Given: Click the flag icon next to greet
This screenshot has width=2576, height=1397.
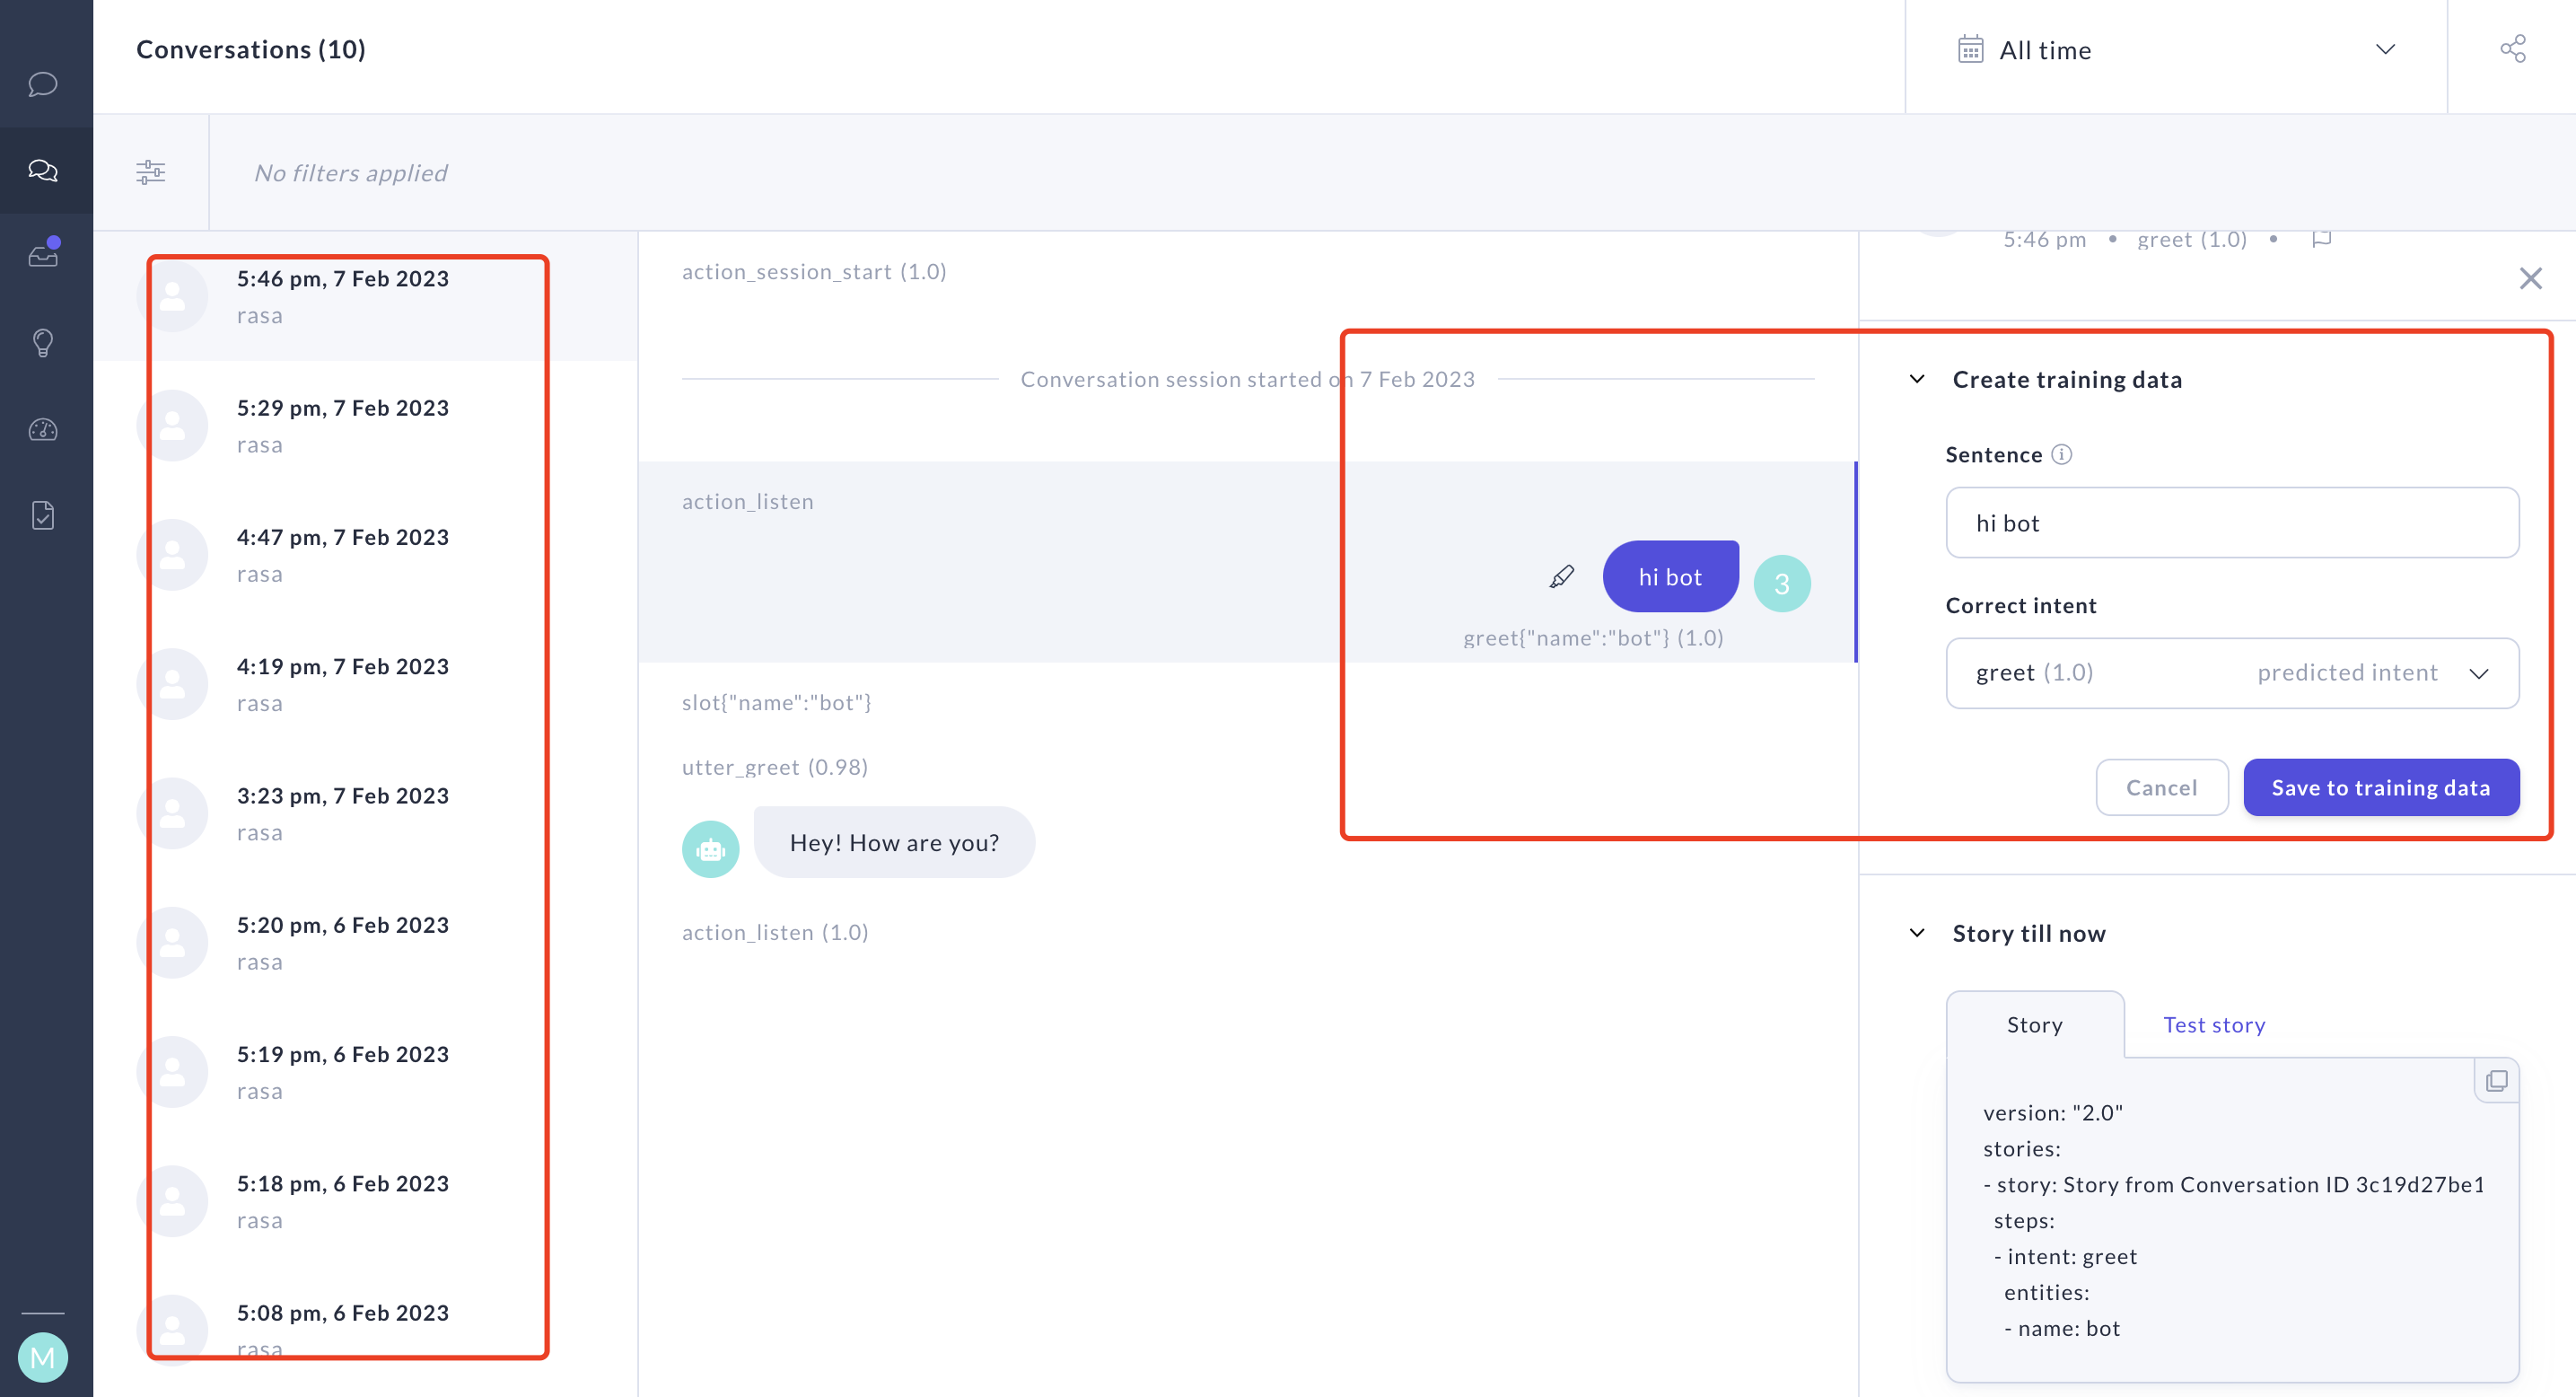Looking at the screenshot, I should coord(2321,239).
